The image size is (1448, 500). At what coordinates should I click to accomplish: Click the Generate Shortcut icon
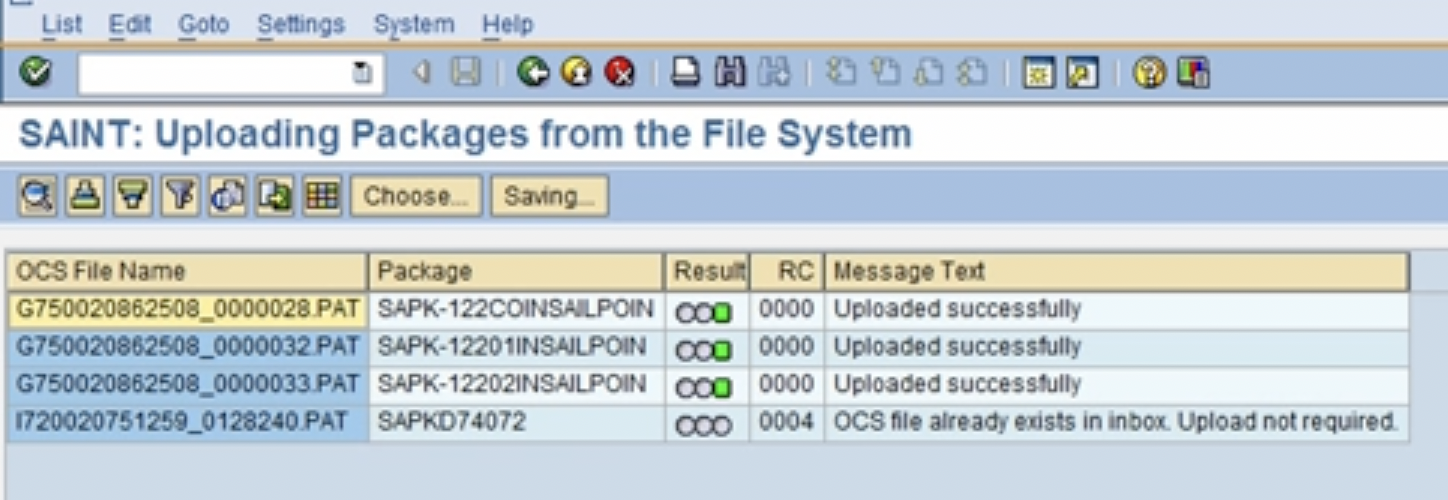[x=1082, y=73]
